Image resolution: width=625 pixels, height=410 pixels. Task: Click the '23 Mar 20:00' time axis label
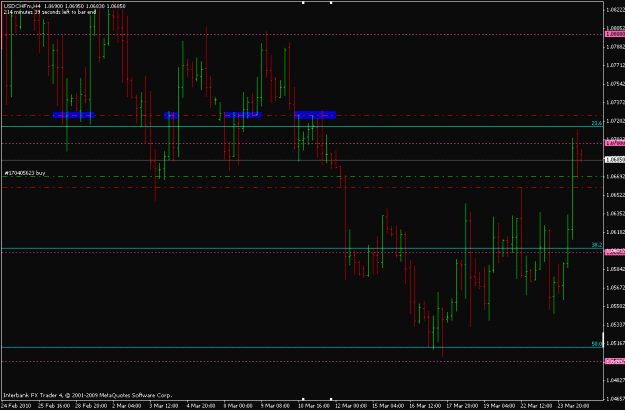click(574, 406)
